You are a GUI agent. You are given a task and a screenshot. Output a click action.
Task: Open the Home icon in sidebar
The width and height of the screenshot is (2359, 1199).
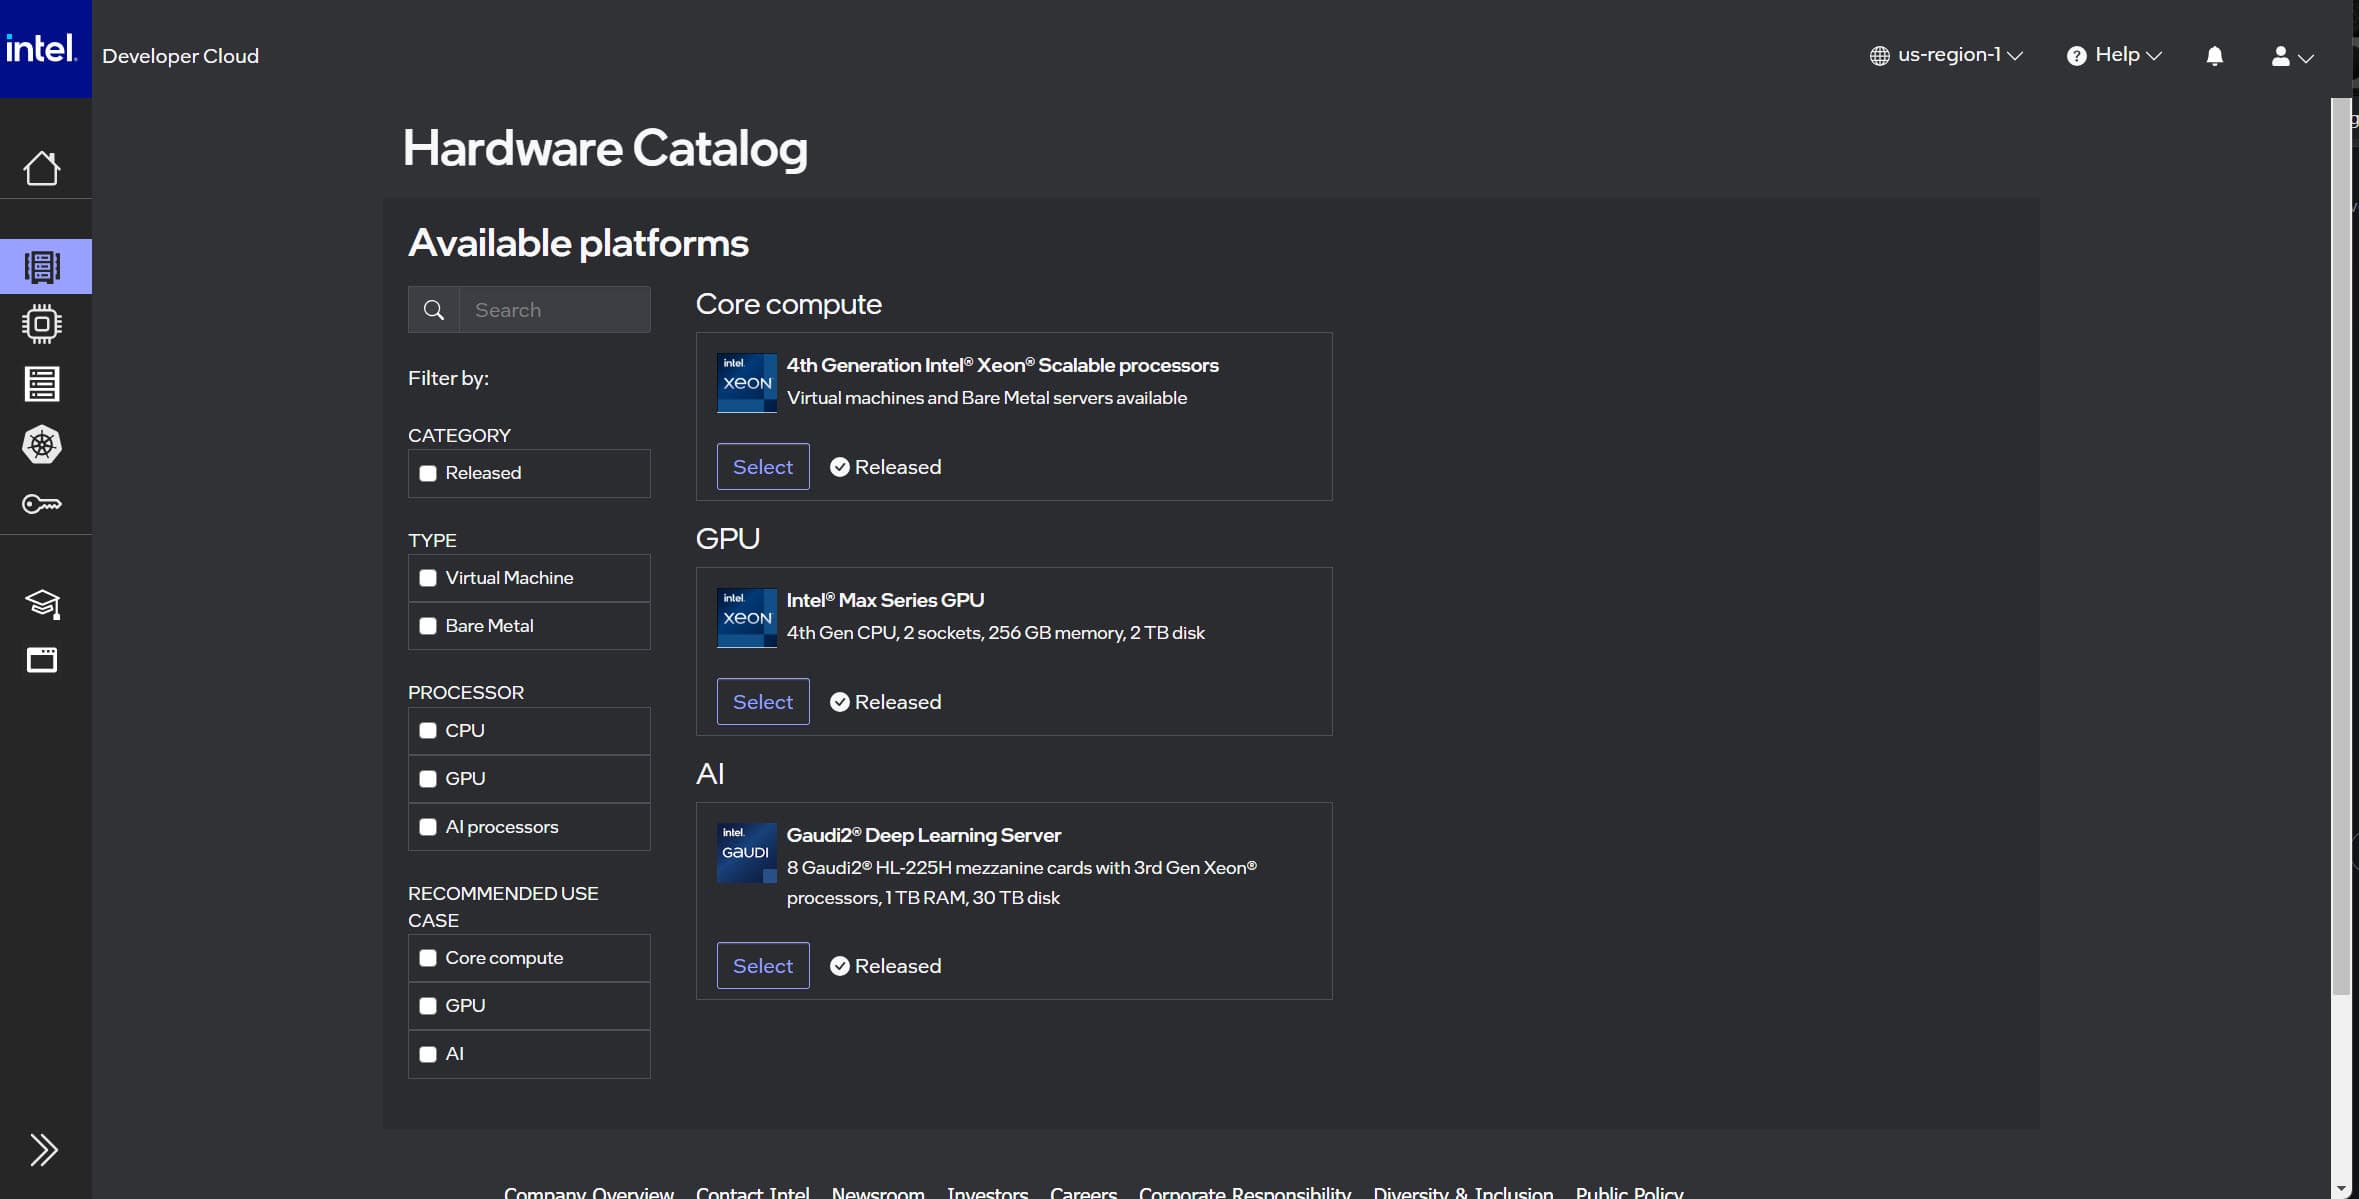(42, 168)
